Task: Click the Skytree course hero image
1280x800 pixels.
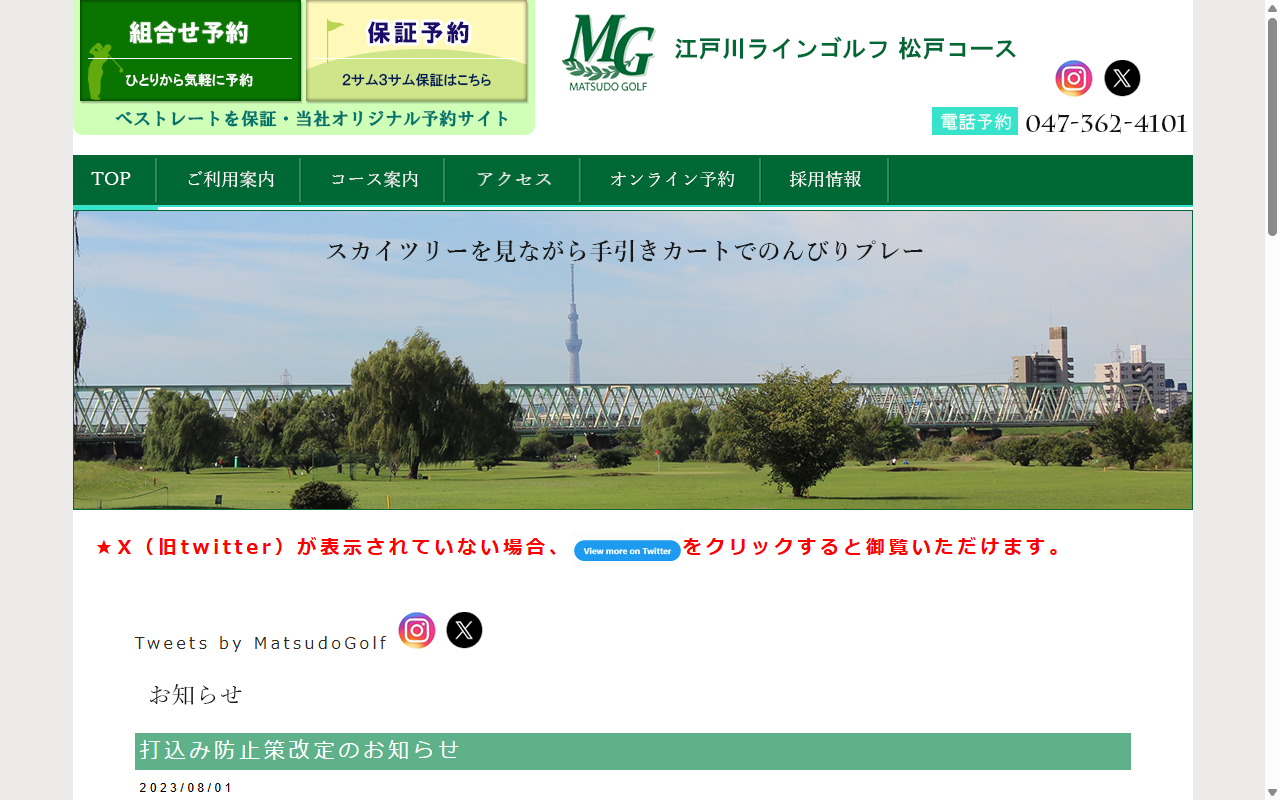Action: click(633, 360)
